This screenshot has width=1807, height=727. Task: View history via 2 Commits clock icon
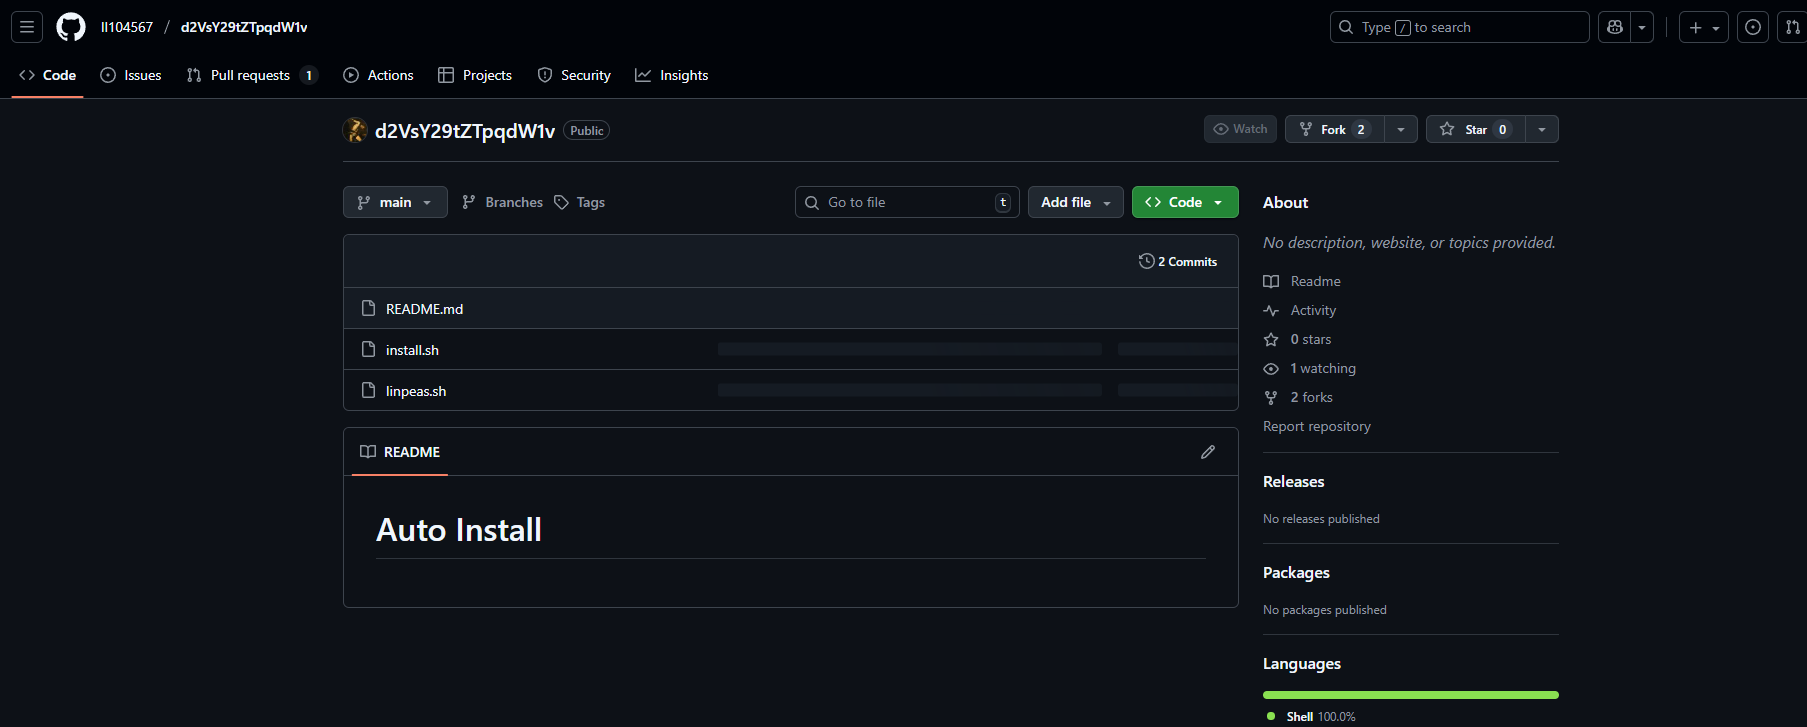pos(1147,261)
